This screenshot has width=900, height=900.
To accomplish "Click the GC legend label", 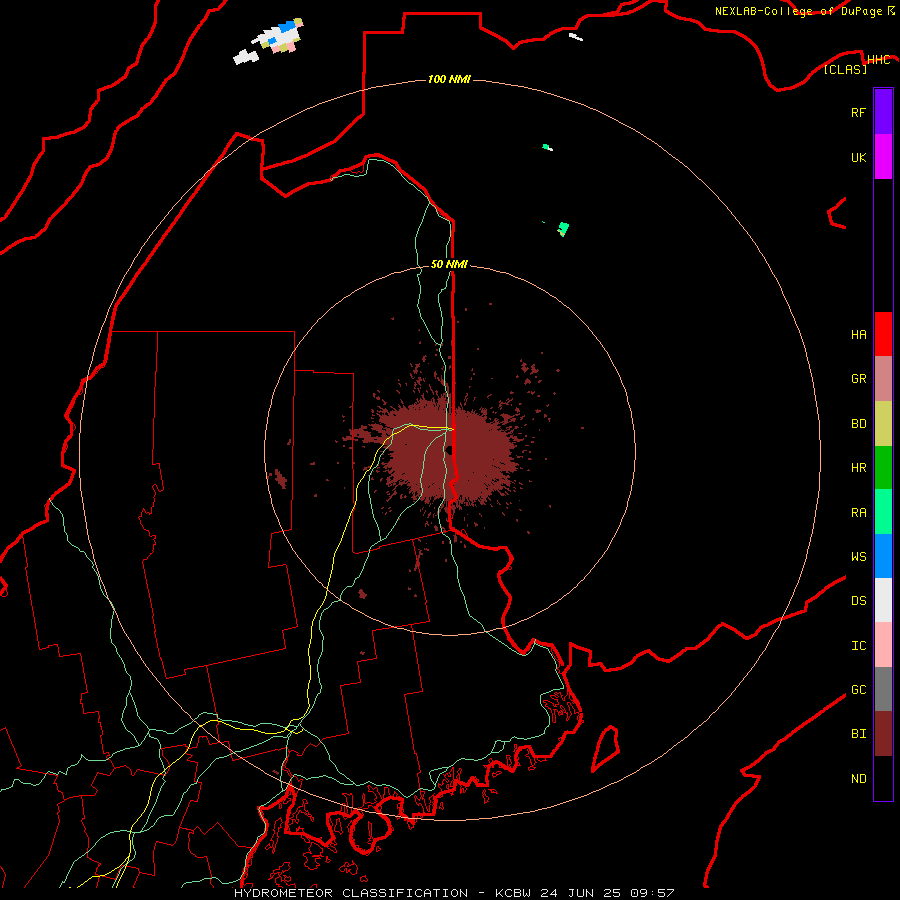I will pos(858,689).
